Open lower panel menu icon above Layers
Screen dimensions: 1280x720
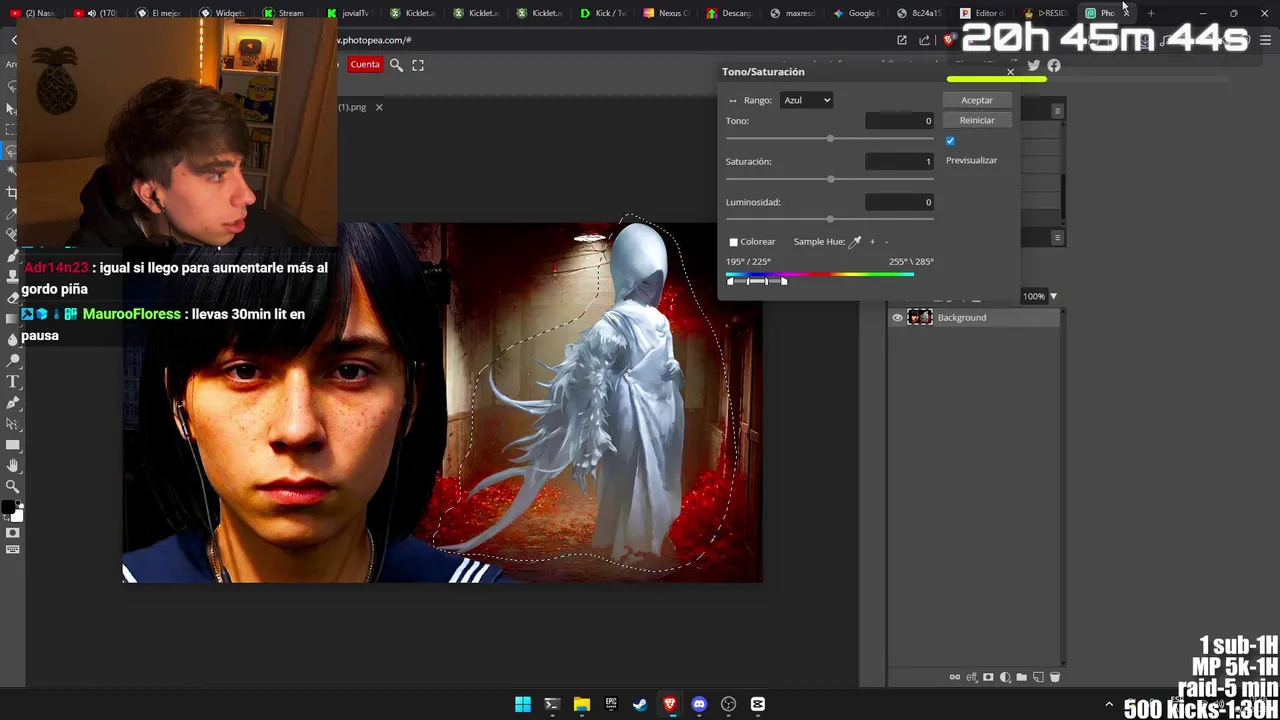click(x=1058, y=237)
